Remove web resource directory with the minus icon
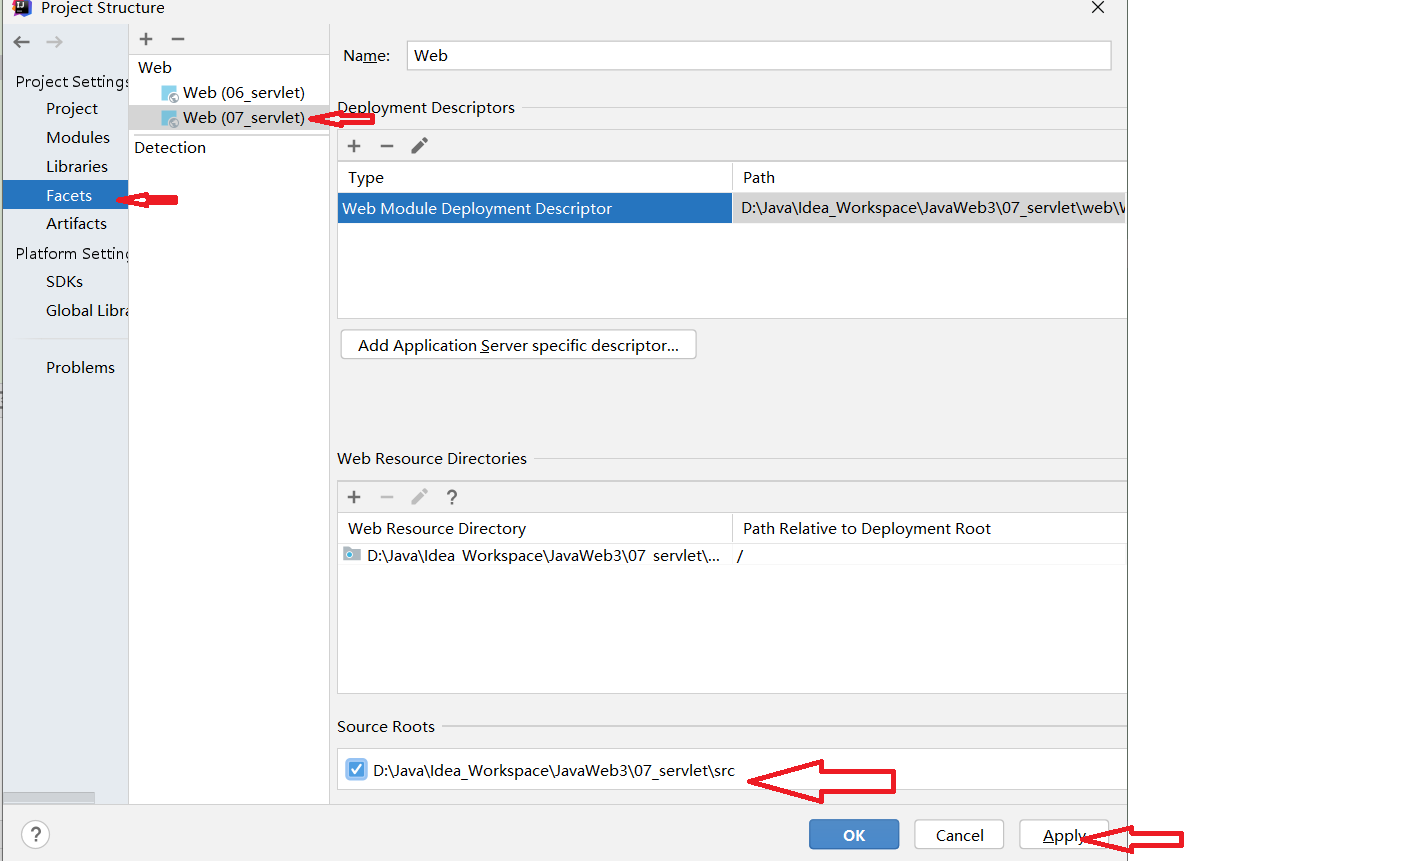 pos(387,497)
